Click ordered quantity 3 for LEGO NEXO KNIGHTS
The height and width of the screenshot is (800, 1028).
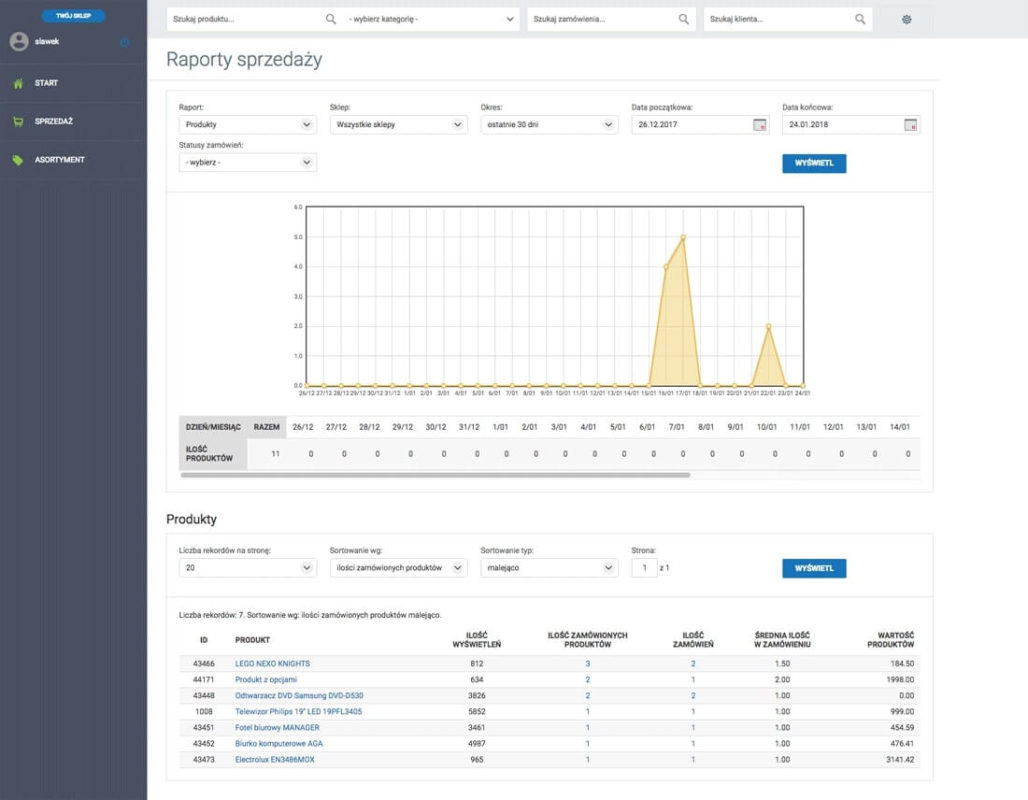(x=587, y=664)
